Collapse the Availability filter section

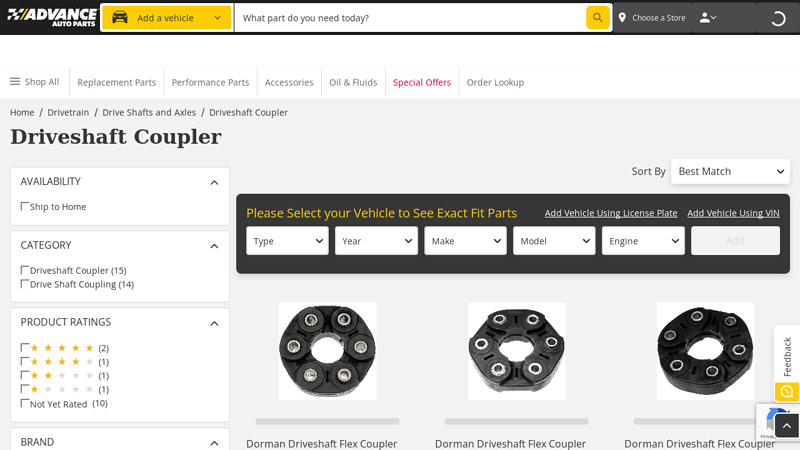point(214,182)
